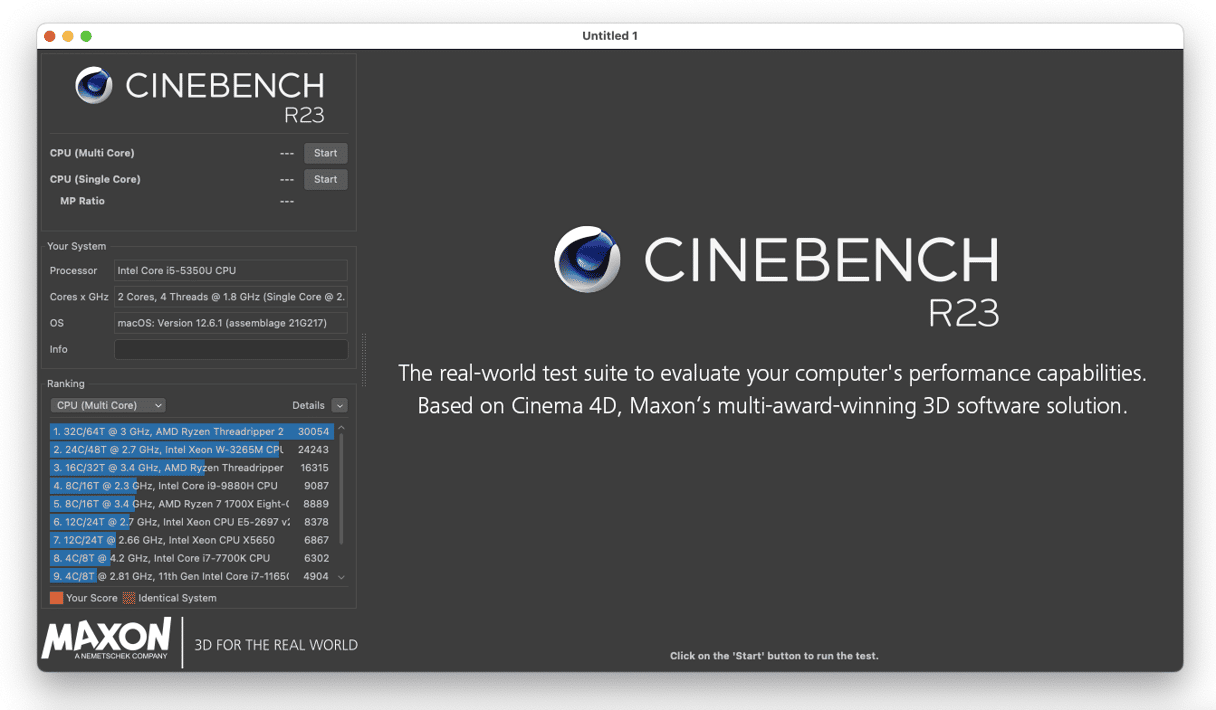
Task: Open the CPU (Multi Core) ranking dropdown
Action: click(108, 405)
